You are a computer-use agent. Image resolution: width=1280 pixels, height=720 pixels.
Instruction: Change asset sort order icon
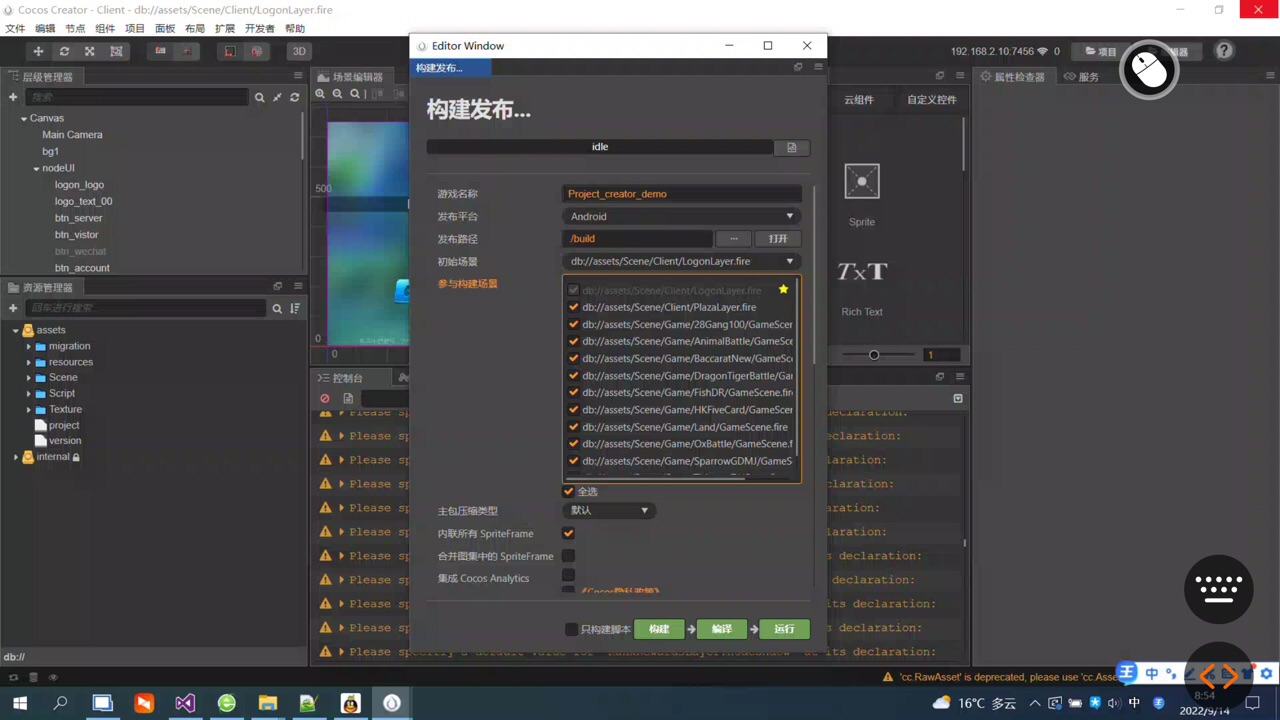click(x=295, y=308)
